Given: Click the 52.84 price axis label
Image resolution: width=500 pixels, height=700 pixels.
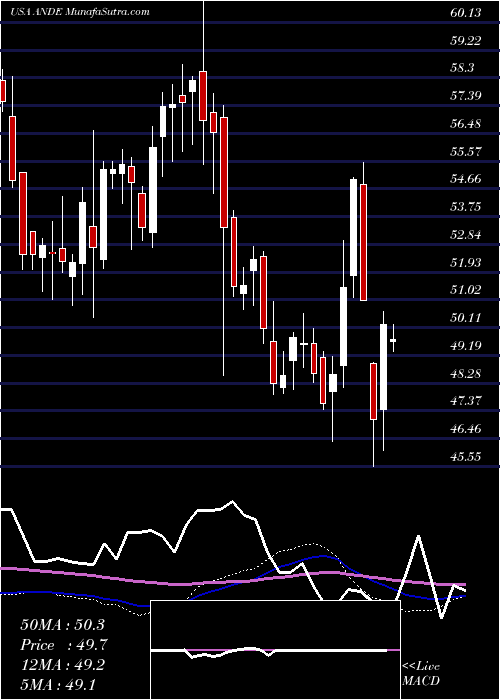Looking at the screenshot, I should click(x=466, y=235).
